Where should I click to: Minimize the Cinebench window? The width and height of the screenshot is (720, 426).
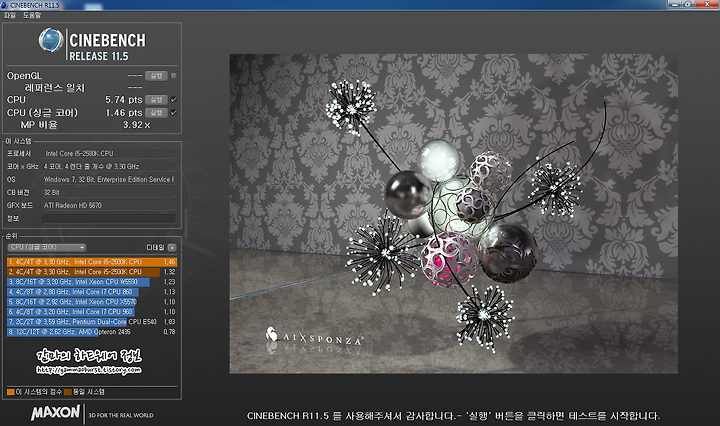pyautogui.click(x=674, y=4)
